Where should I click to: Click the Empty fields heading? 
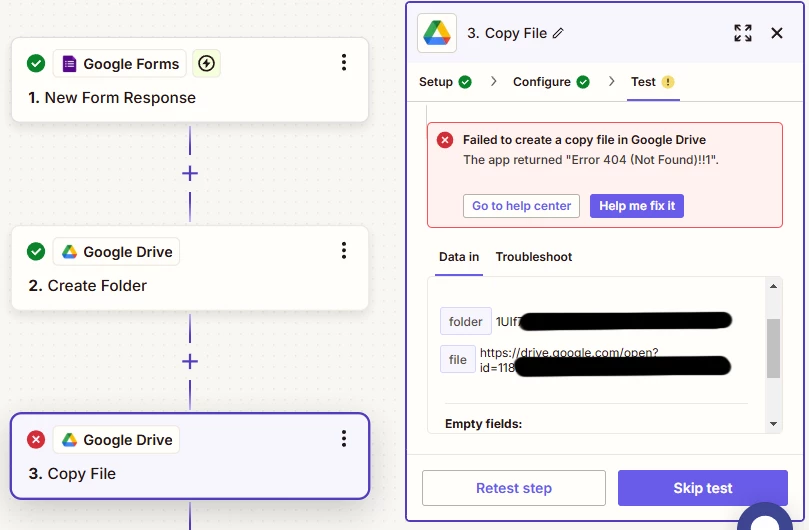coord(483,424)
